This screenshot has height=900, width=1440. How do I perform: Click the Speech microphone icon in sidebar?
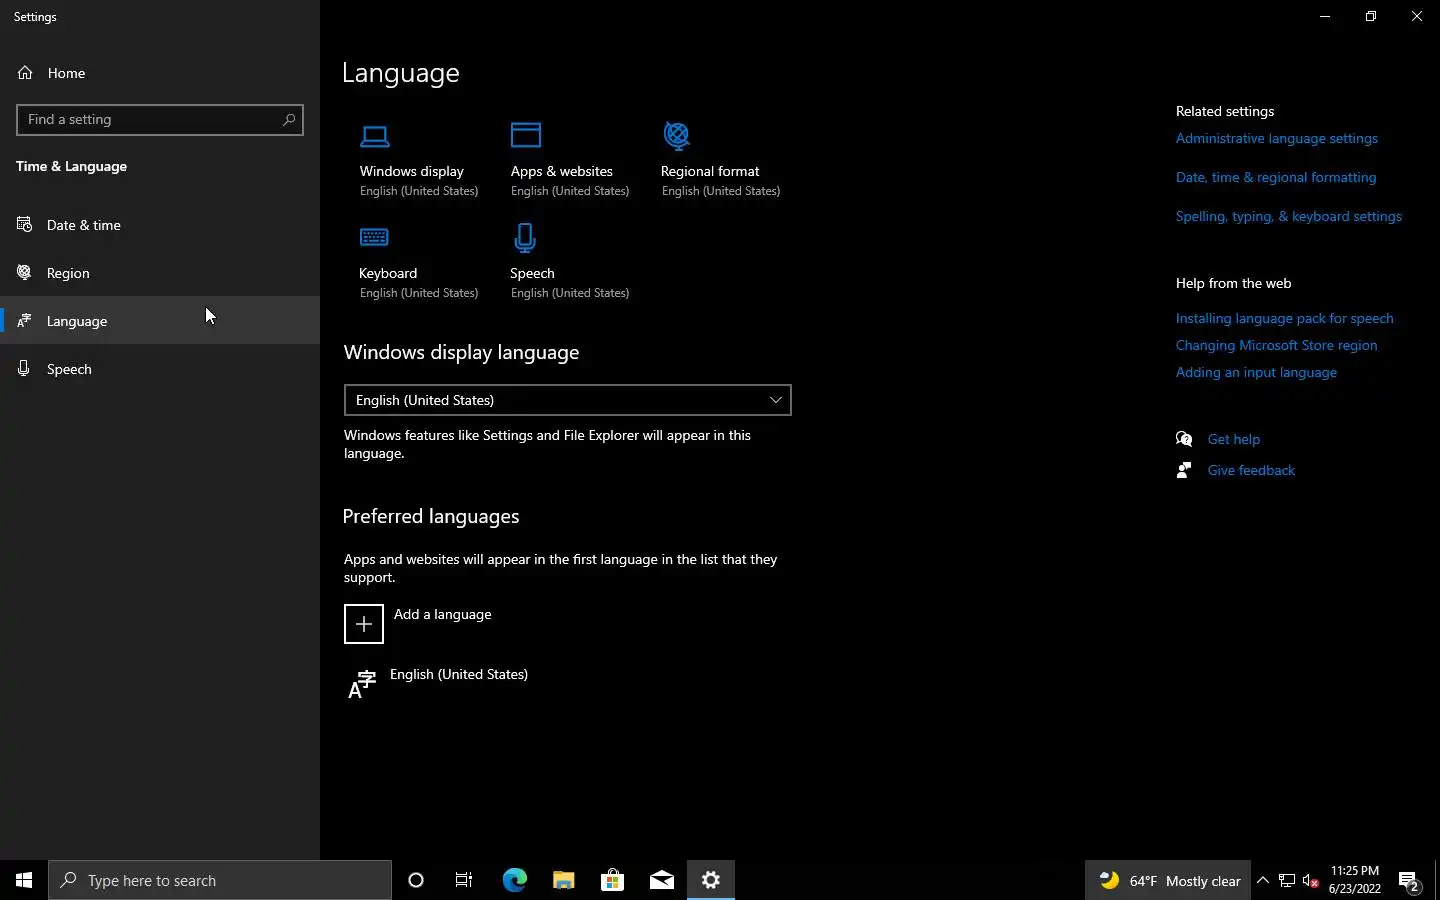click(x=24, y=368)
